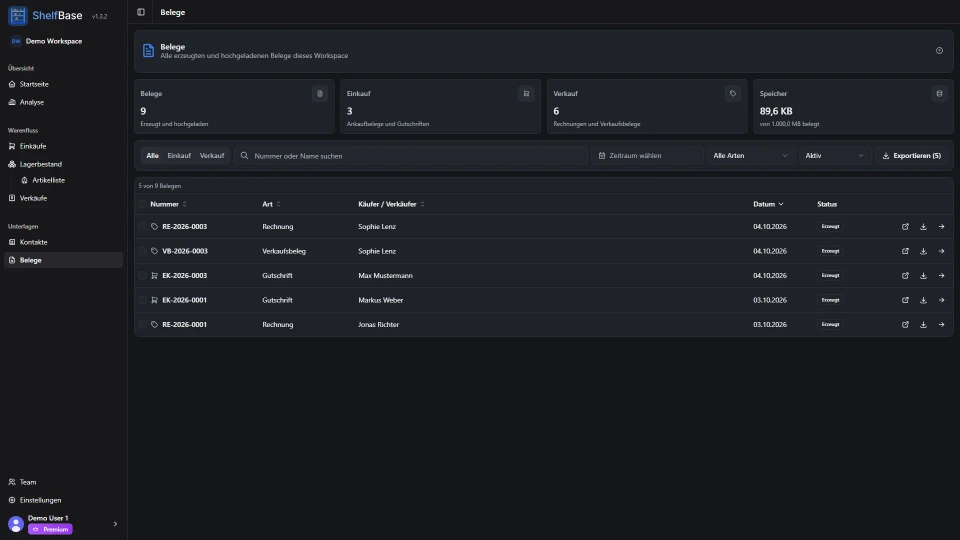Open VB-2026-0003 external link icon

(906, 251)
